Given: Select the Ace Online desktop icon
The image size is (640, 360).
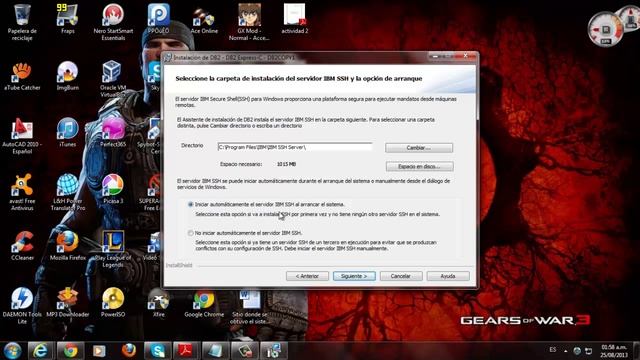Looking at the screenshot, I should pos(204,19).
